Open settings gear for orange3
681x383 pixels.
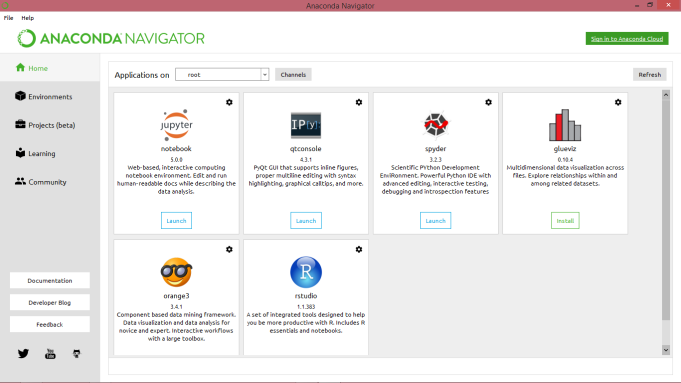pos(229,249)
